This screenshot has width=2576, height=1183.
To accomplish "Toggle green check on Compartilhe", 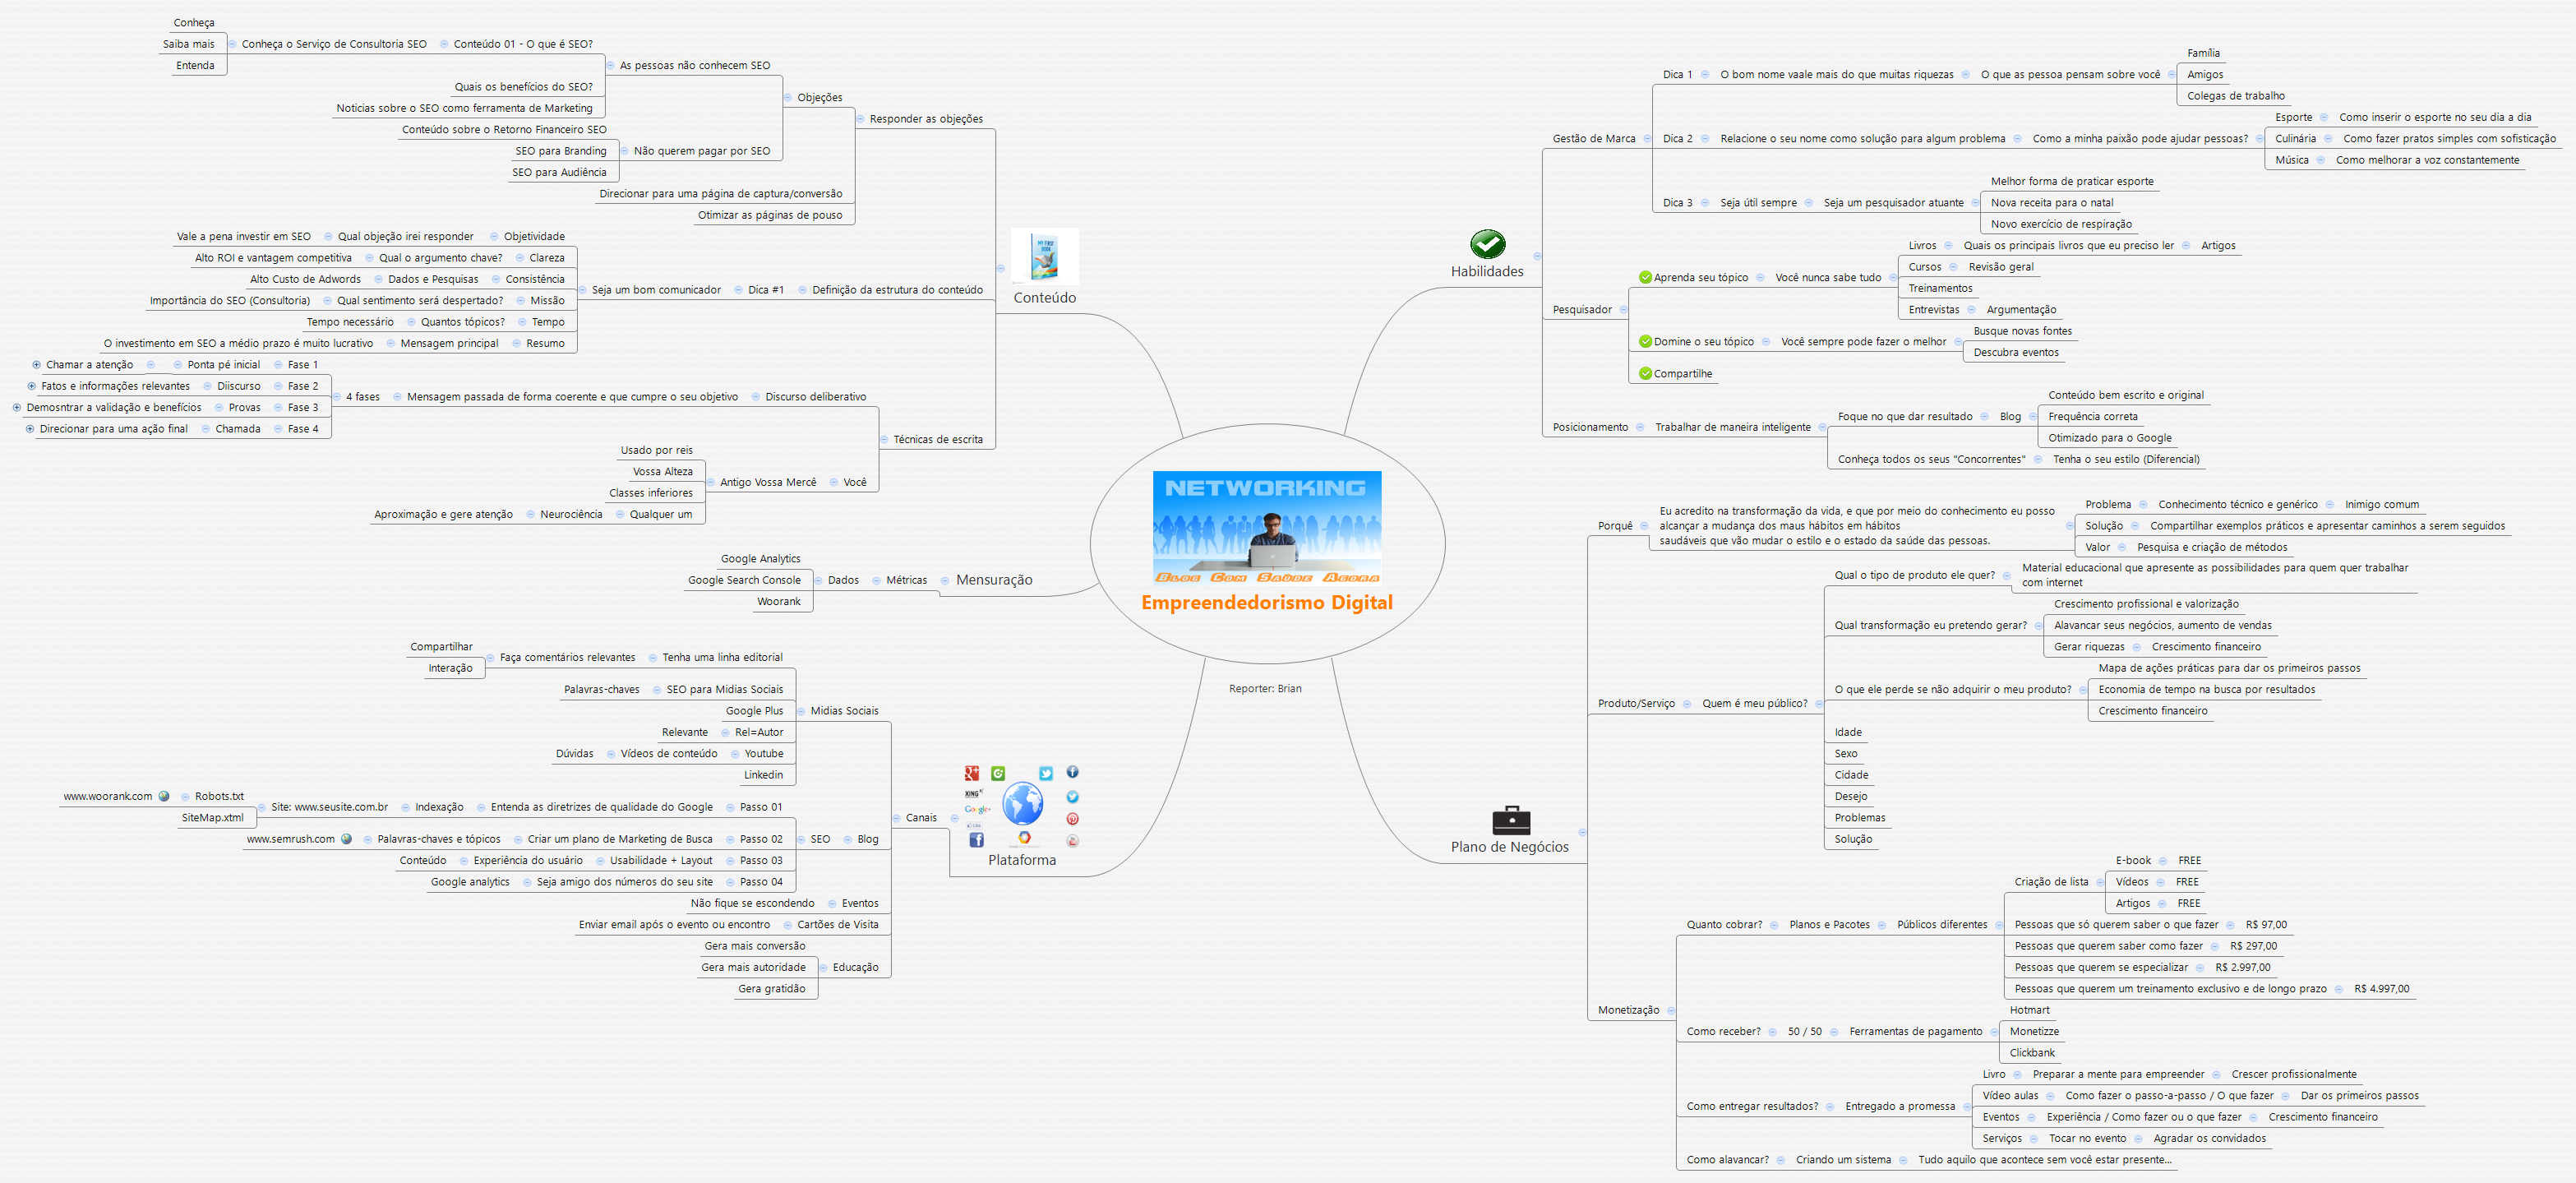I will tap(1645, 374).
